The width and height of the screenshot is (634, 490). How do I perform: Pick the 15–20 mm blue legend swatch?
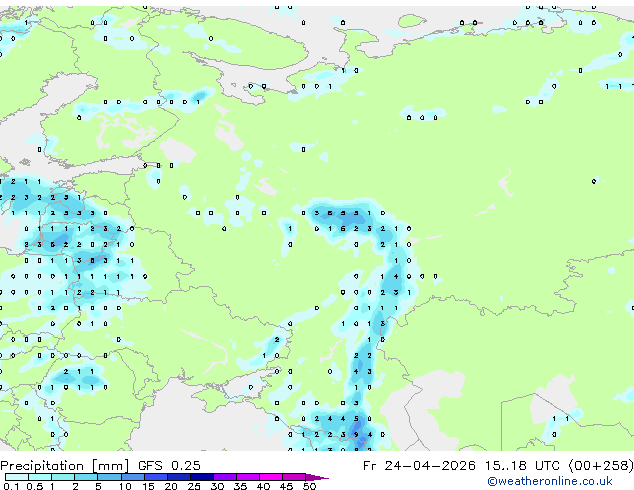(156, 477)
